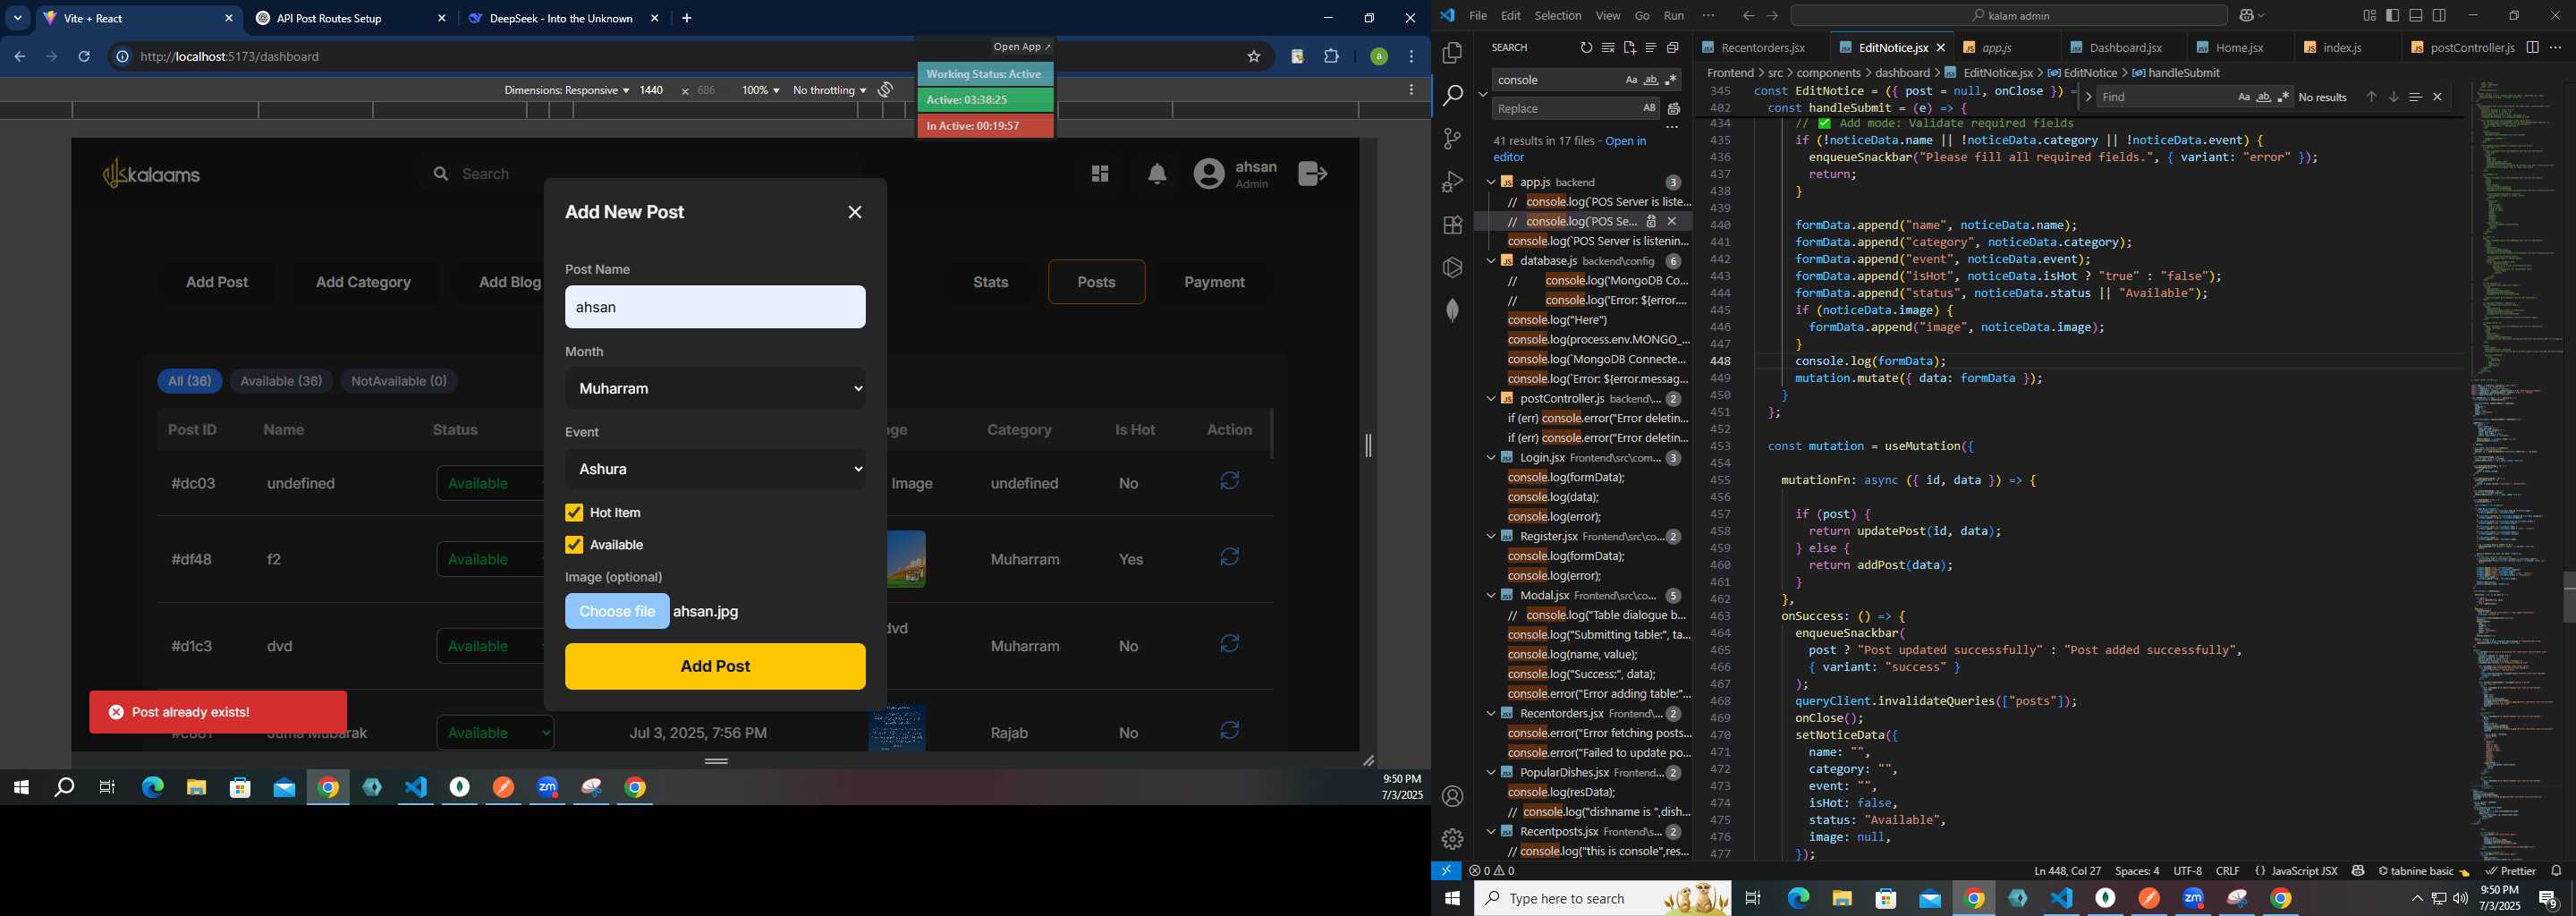2576x916 pixels.
Task: Toggle Use Regular Expression in search input
Action: pyautogui.click(x=1671, y=80)
